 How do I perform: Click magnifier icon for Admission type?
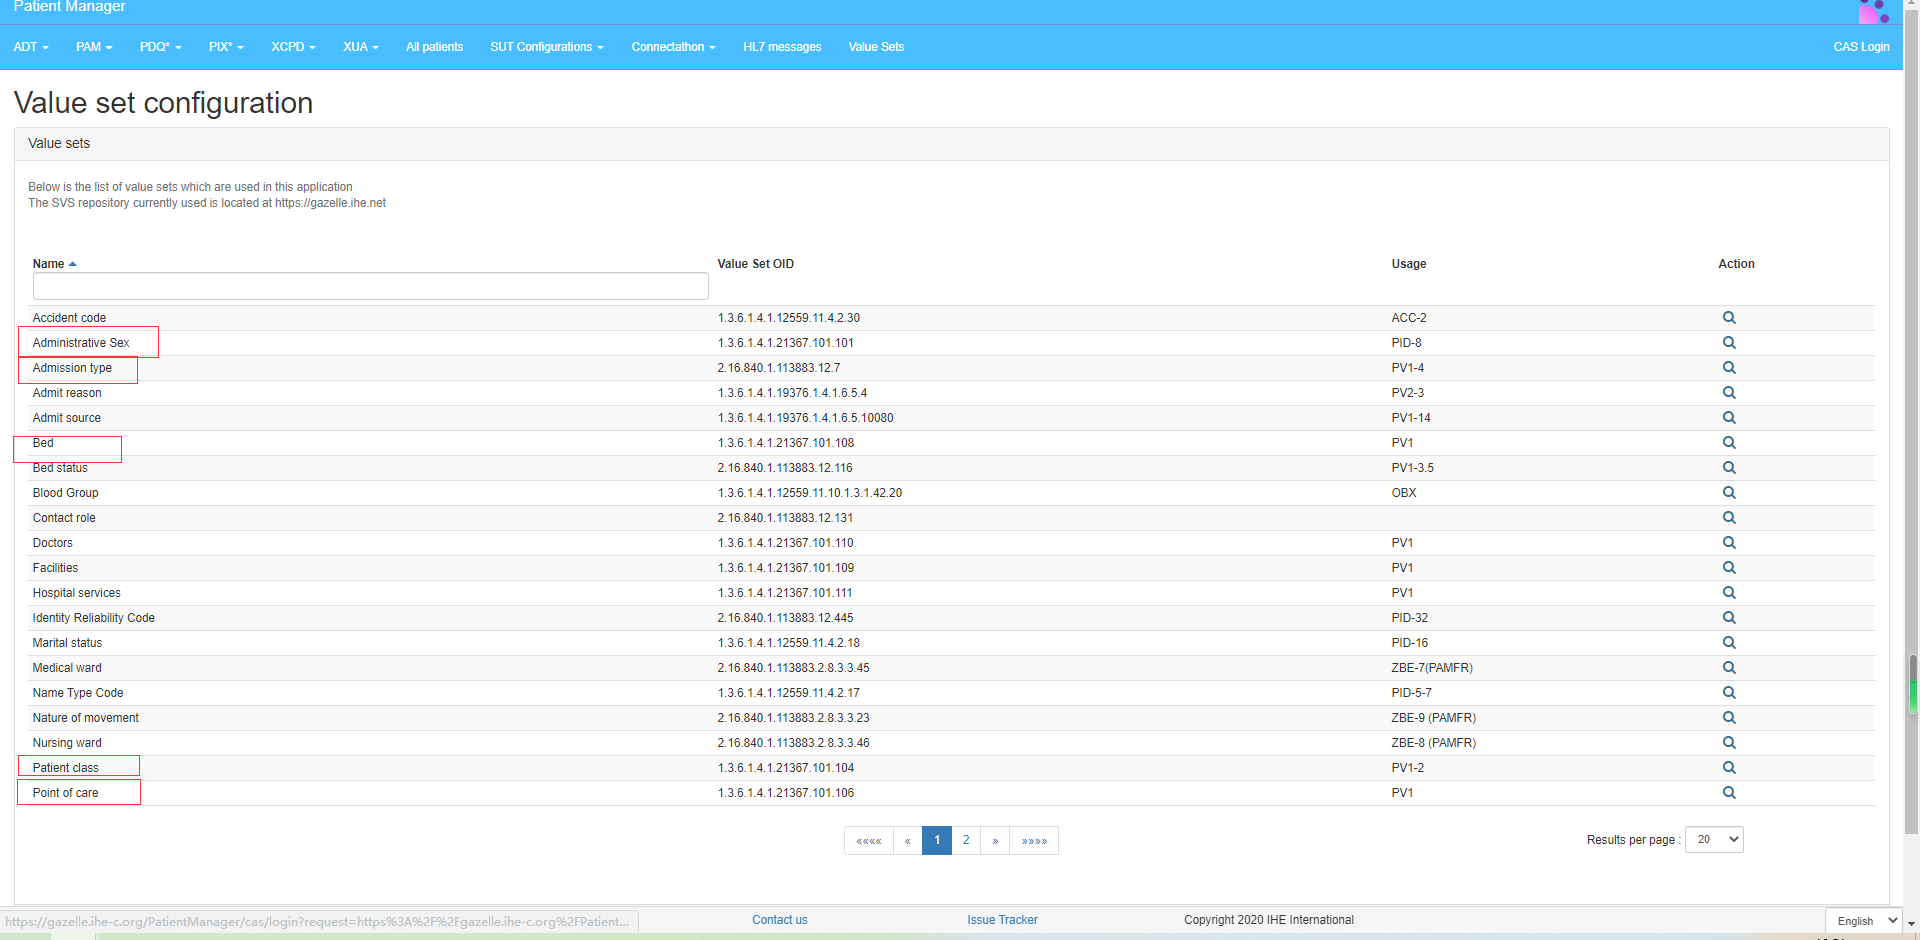coord(1728,368)
